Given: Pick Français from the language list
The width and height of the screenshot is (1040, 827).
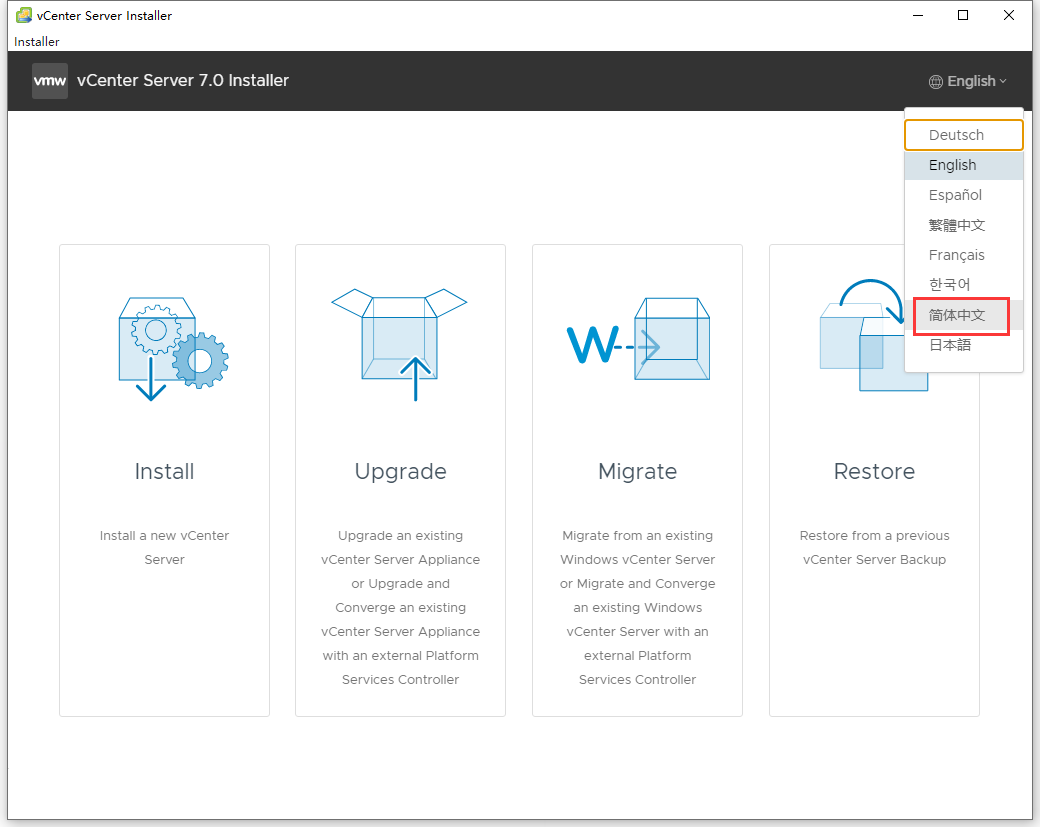Looking at the screenshot, I should [964, 255].
